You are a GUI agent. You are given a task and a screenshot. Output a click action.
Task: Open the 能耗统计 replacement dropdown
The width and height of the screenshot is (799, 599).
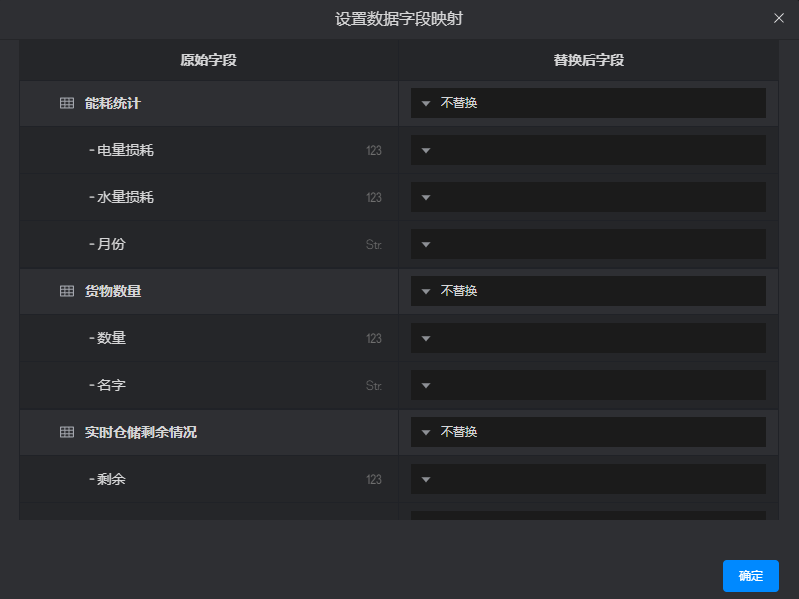click(588, 103)
